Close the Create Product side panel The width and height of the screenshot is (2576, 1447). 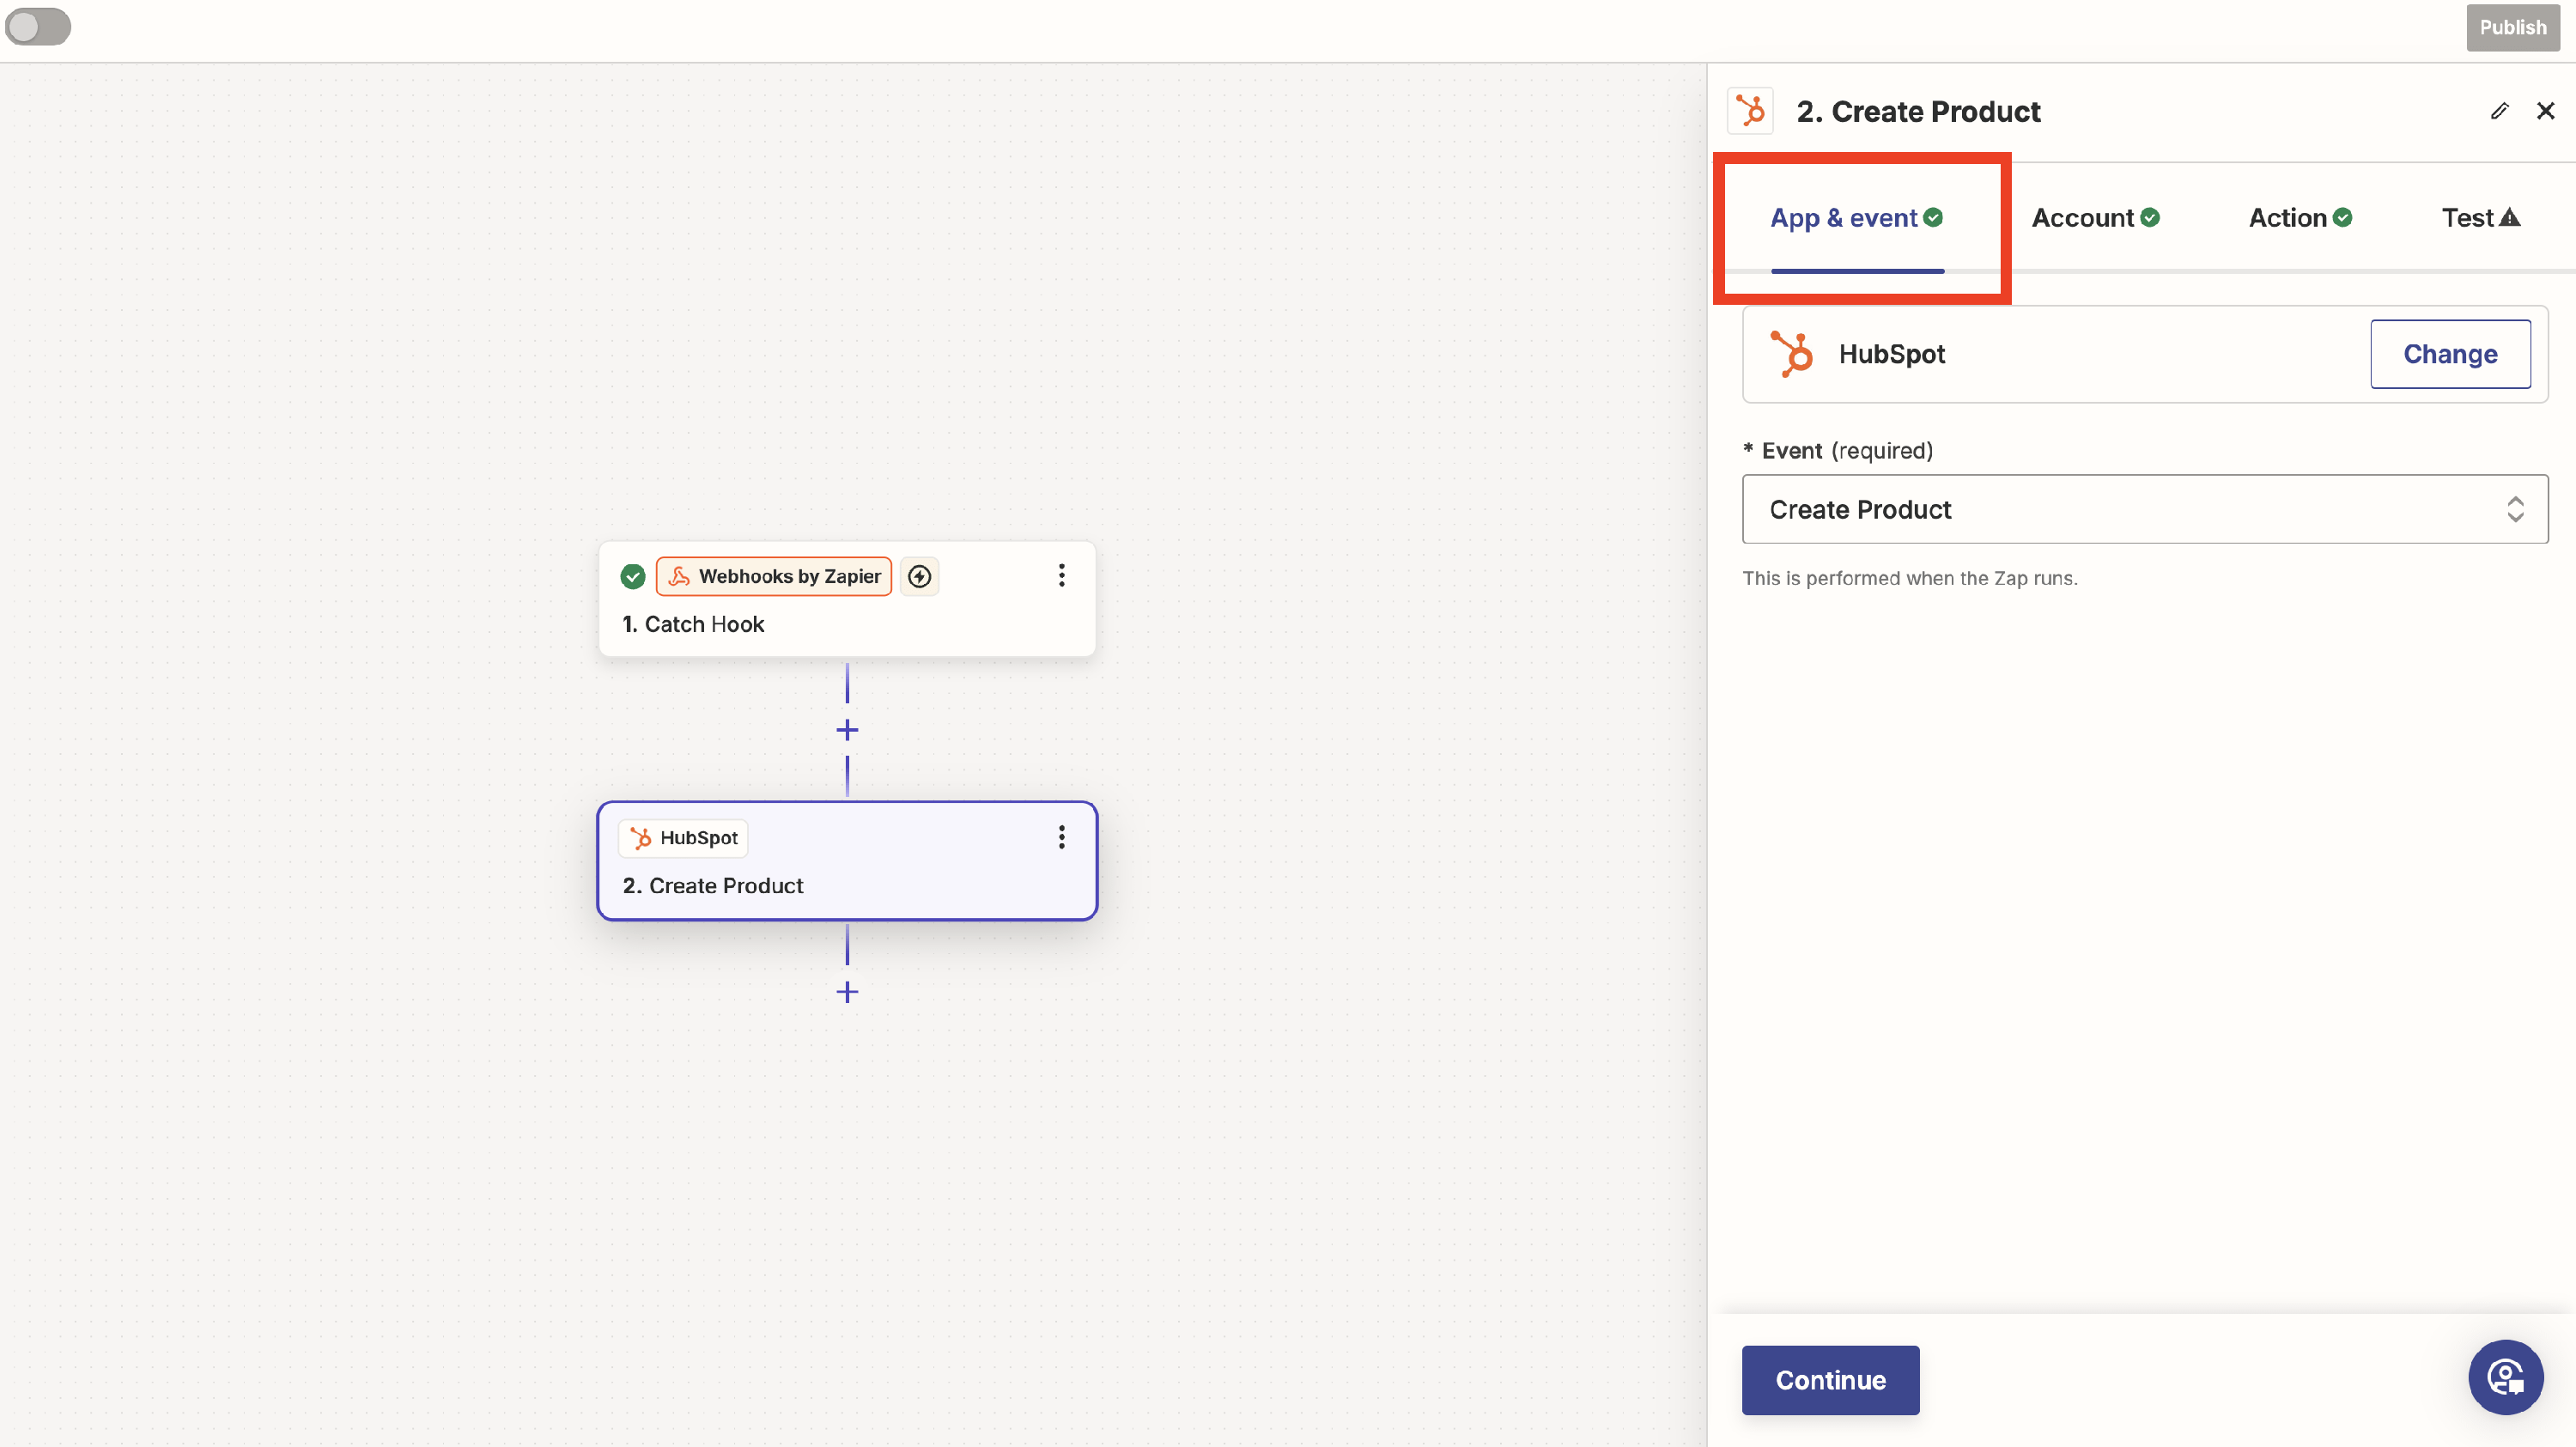tap(2545, 111)
